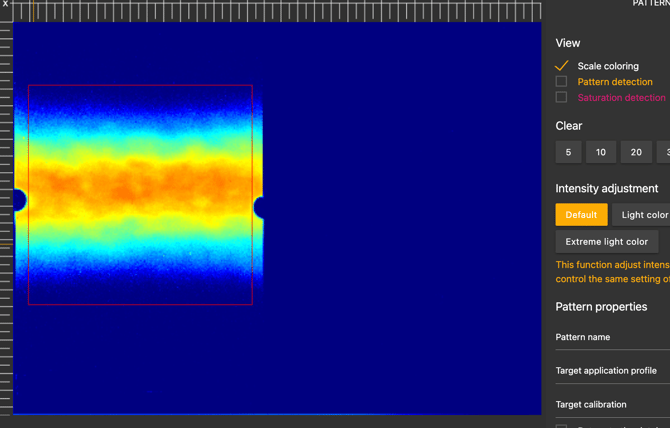This screenshot has height=428, width=670.
Task: Switch intensity to Light color
Action: pos(643,215)
